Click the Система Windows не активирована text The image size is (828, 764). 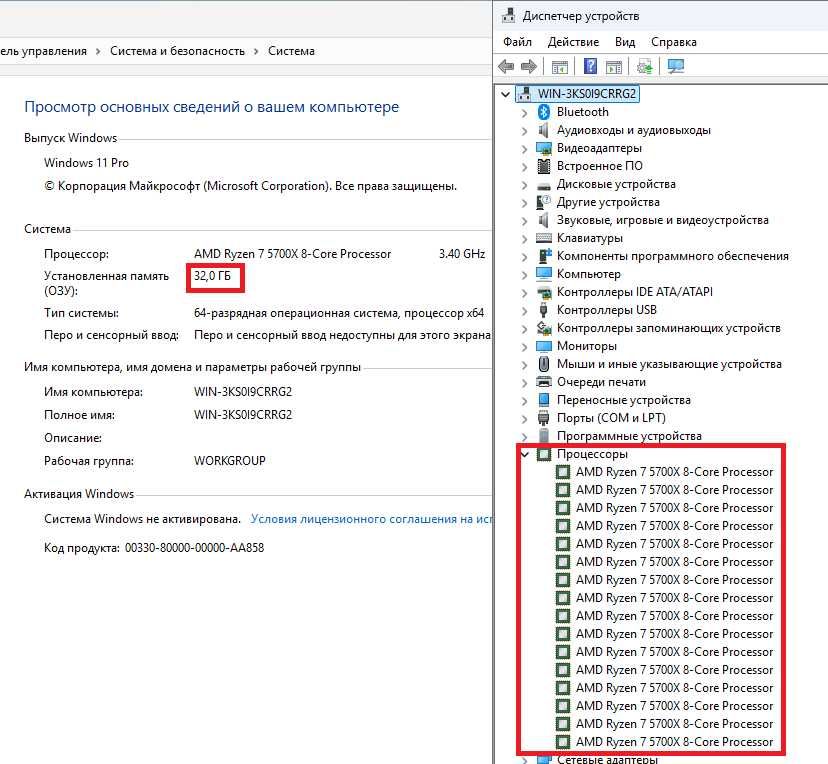142,519
